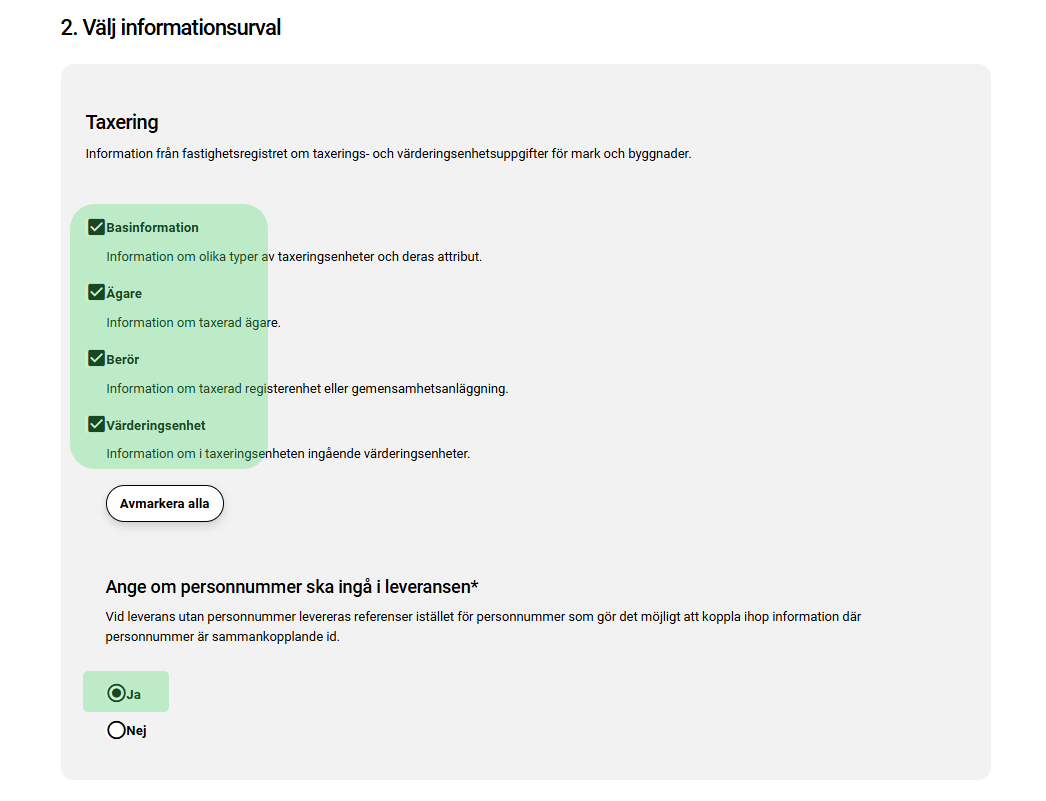Click the paragraph explaining leverans utan personnummer
The height and width of the screenshot is (801, 1046).
coord(483,626)
